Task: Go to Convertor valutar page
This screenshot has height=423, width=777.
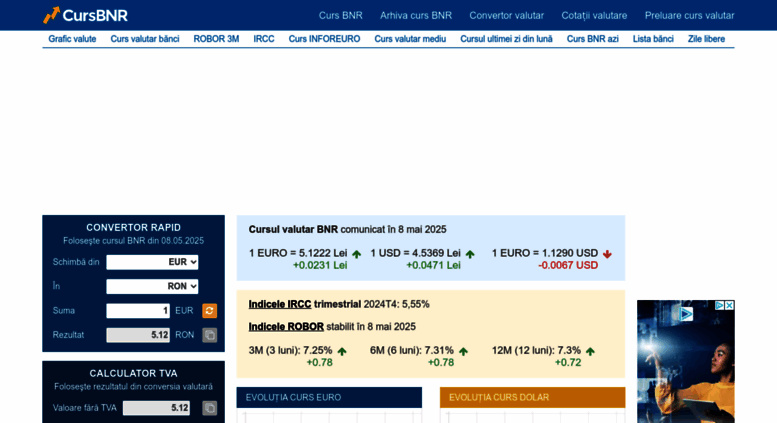Action: coord(506,15)
